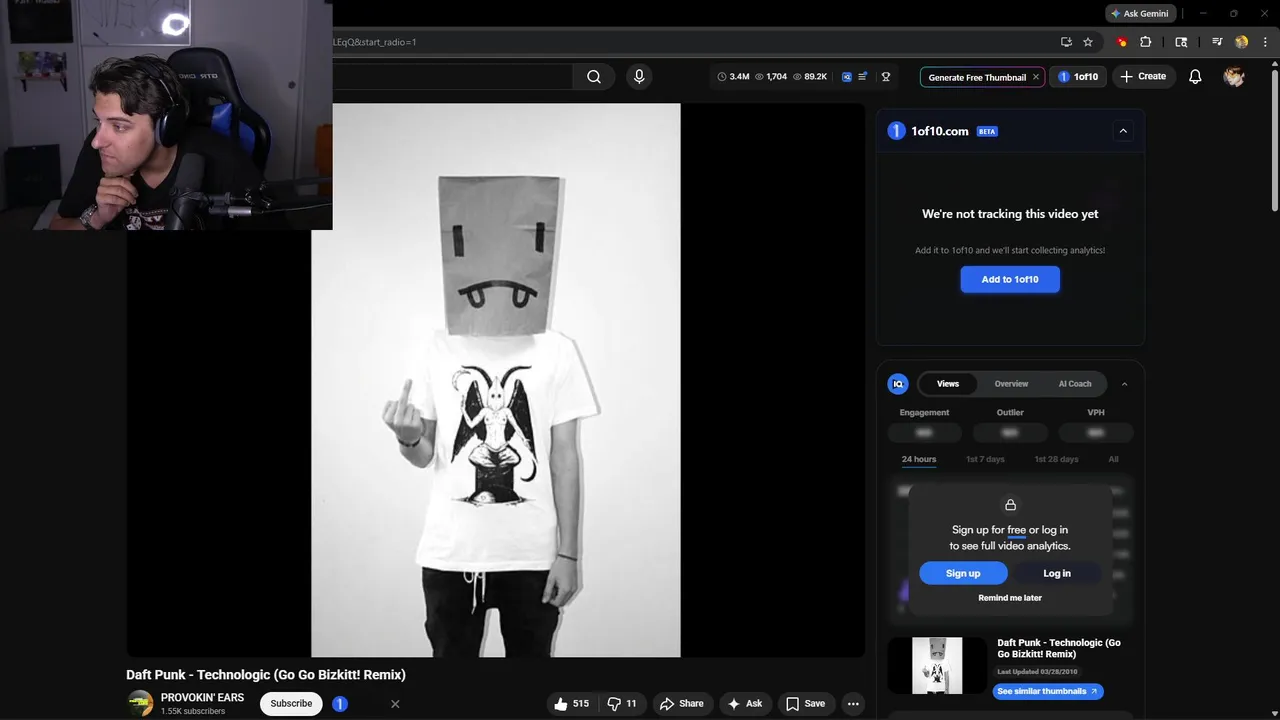Viewport: 1280px width, 720px height.
Task: Click the 1,704 views stat
Action: pos(770,76)
